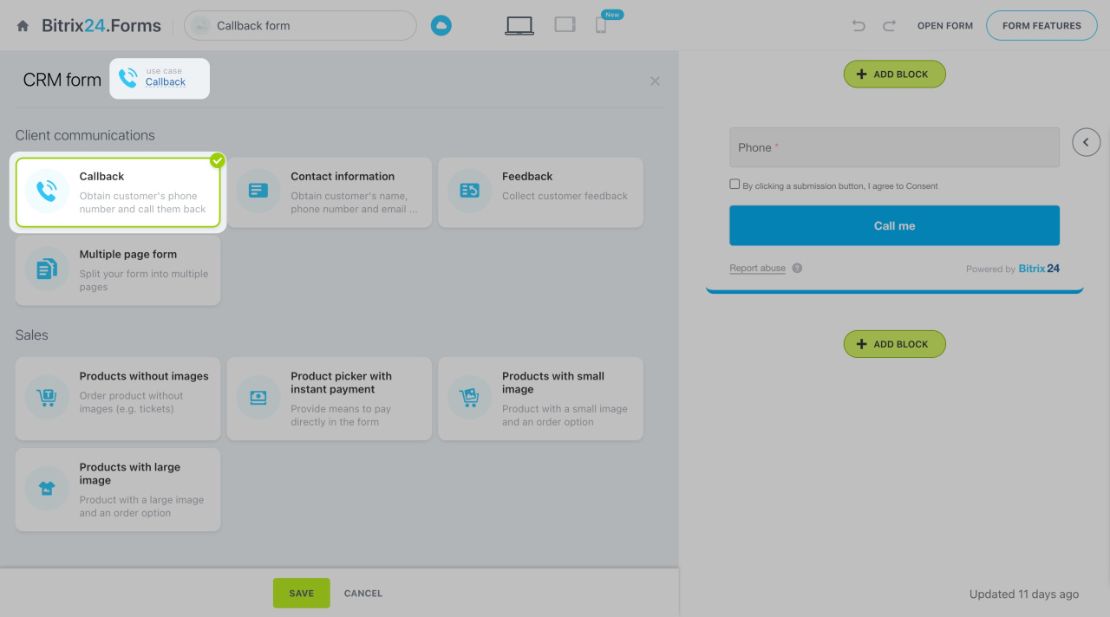Viewport: 1110px width, 617px height.
Task: Open the Callback use case tab
Action: point(159,79)
